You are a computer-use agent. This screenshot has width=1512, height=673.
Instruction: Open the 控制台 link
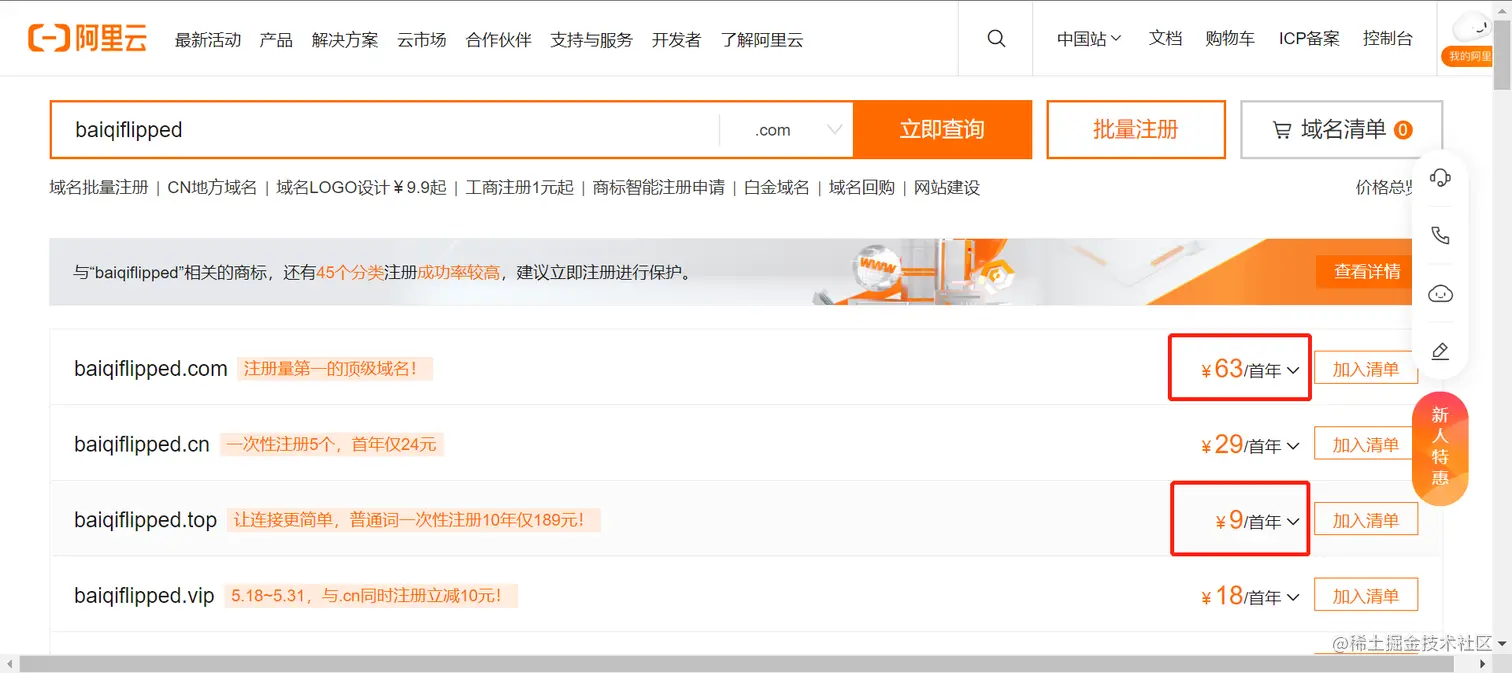1388,38
